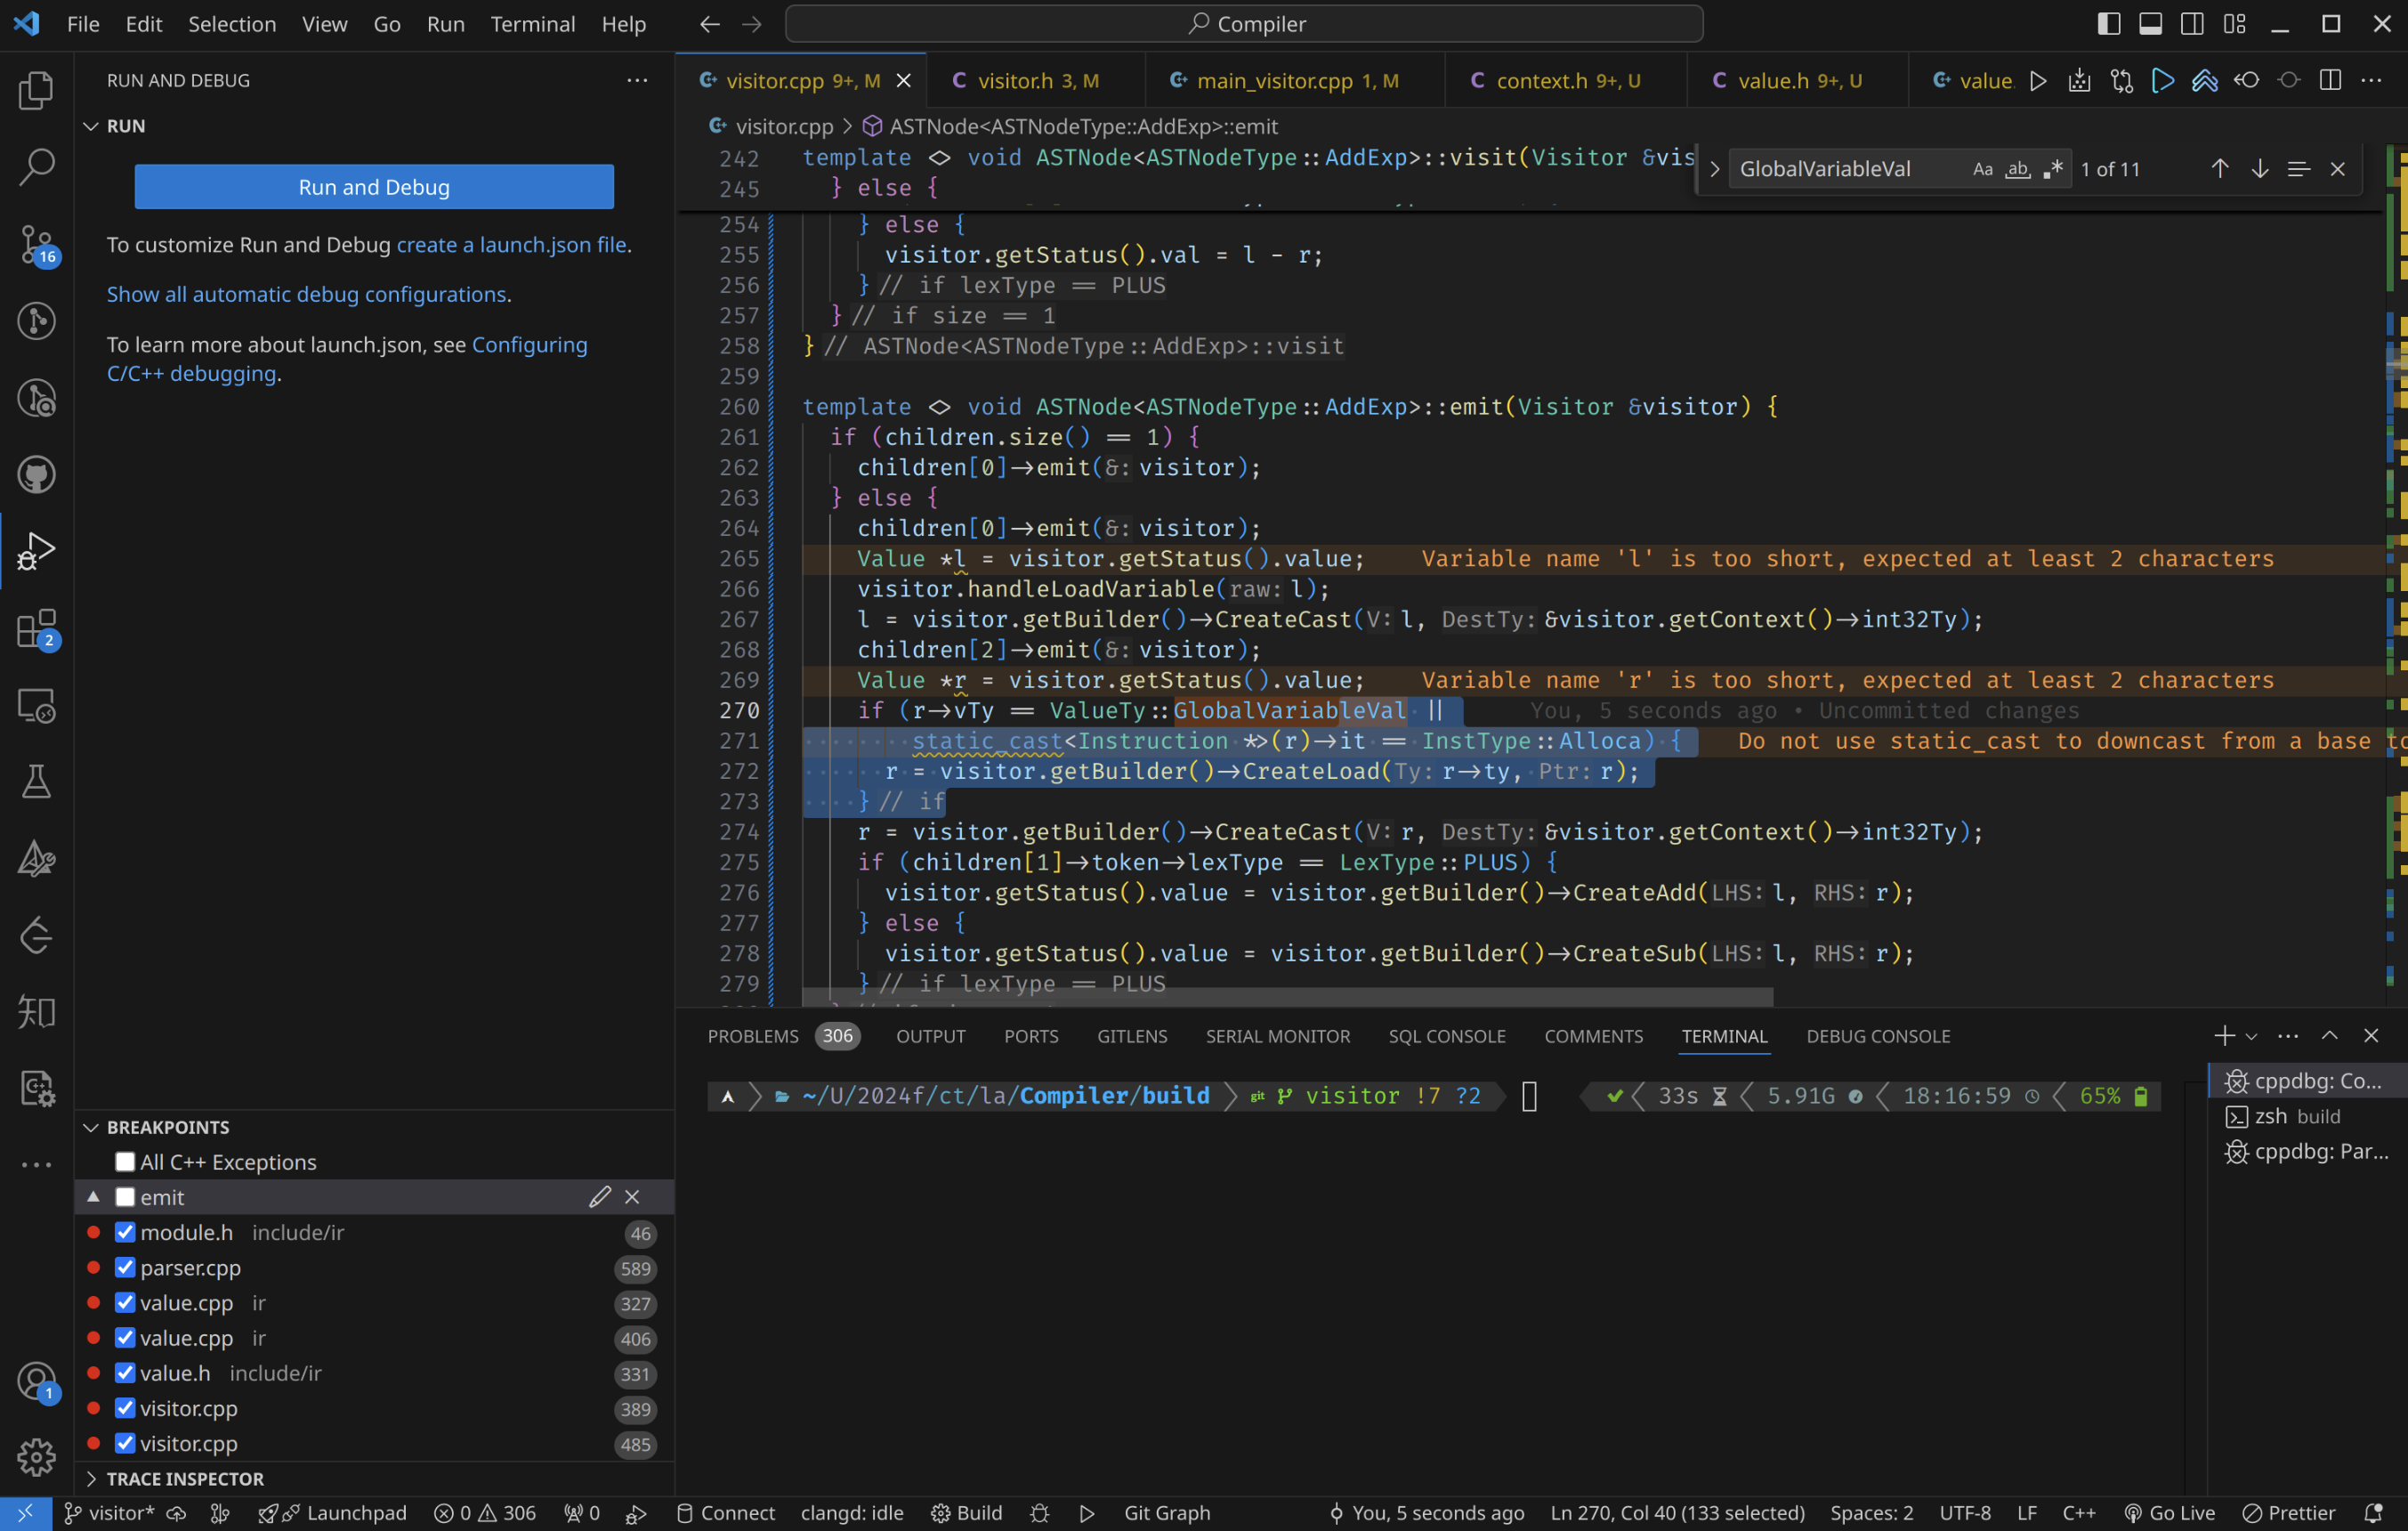Screen dimensions: 2408x1531
Task: Open Source Control with 16 changes
Action: [36, 244]
